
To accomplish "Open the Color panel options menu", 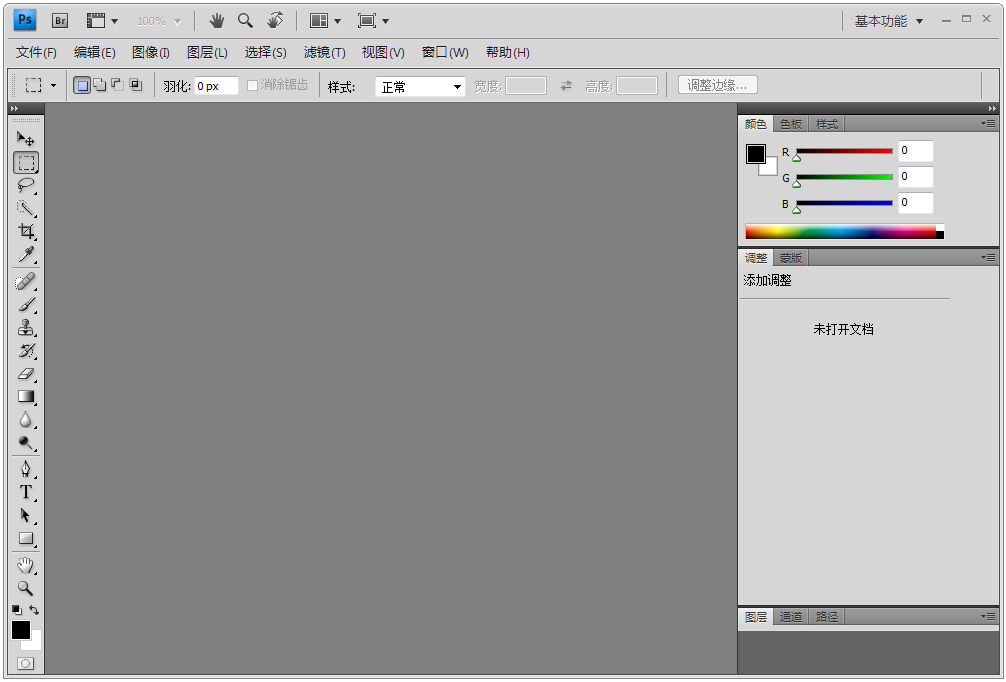I will [x=988, y=124].
